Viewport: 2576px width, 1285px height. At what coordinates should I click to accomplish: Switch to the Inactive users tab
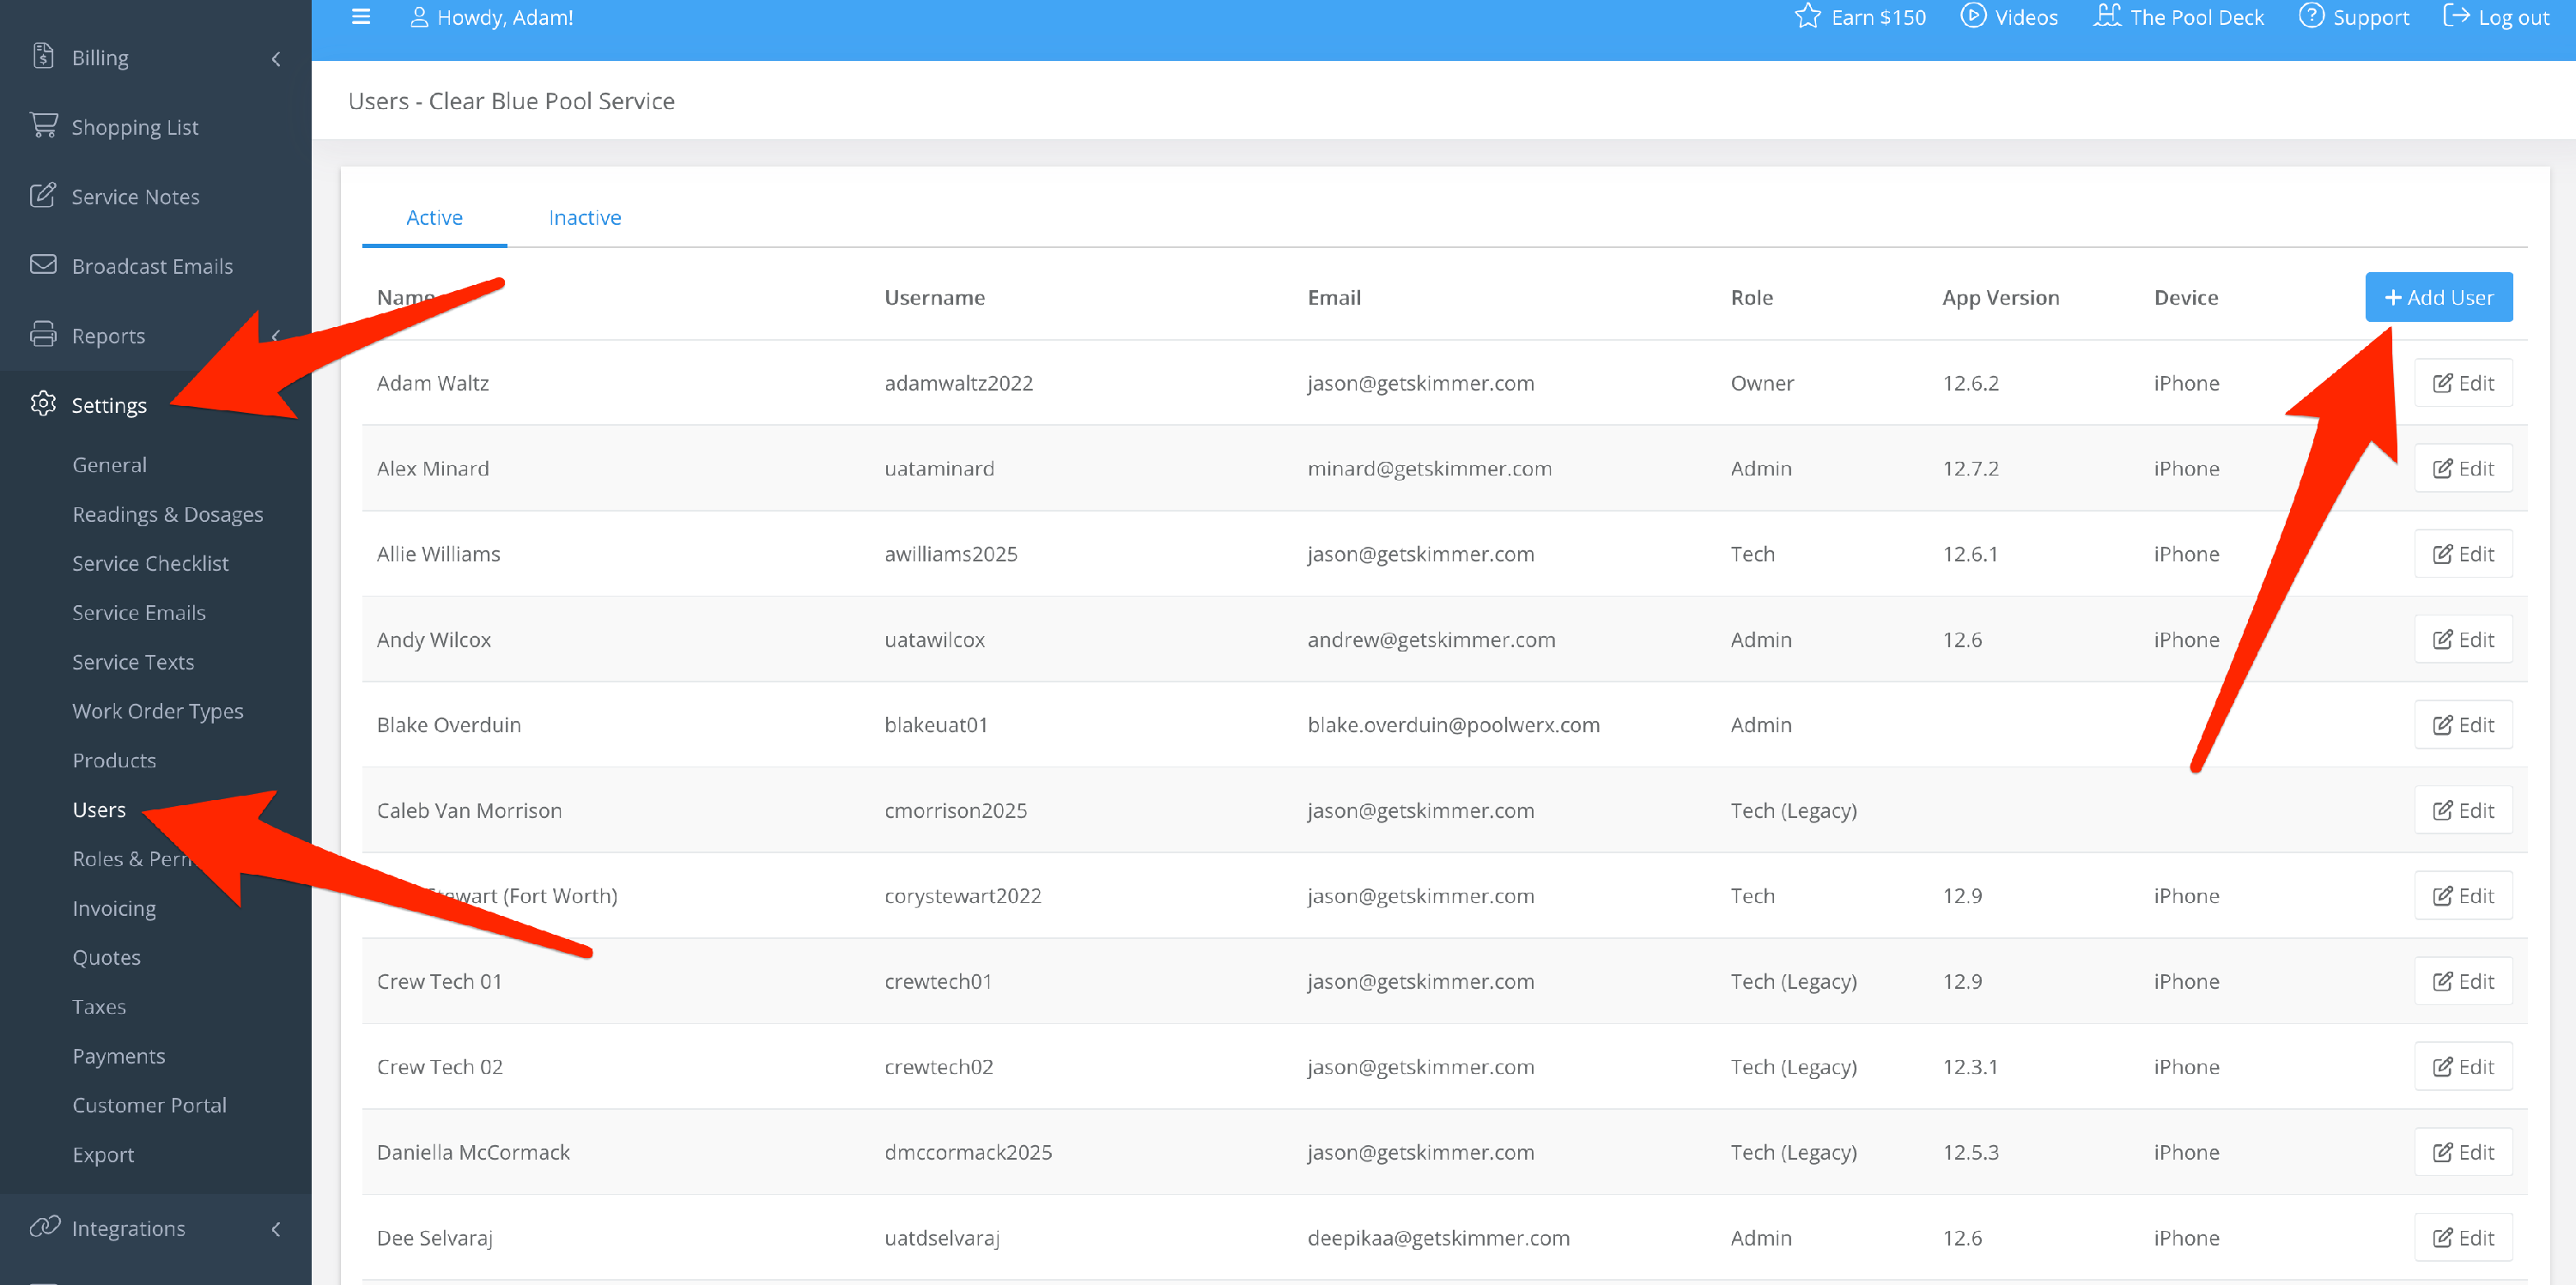[584, 217]
